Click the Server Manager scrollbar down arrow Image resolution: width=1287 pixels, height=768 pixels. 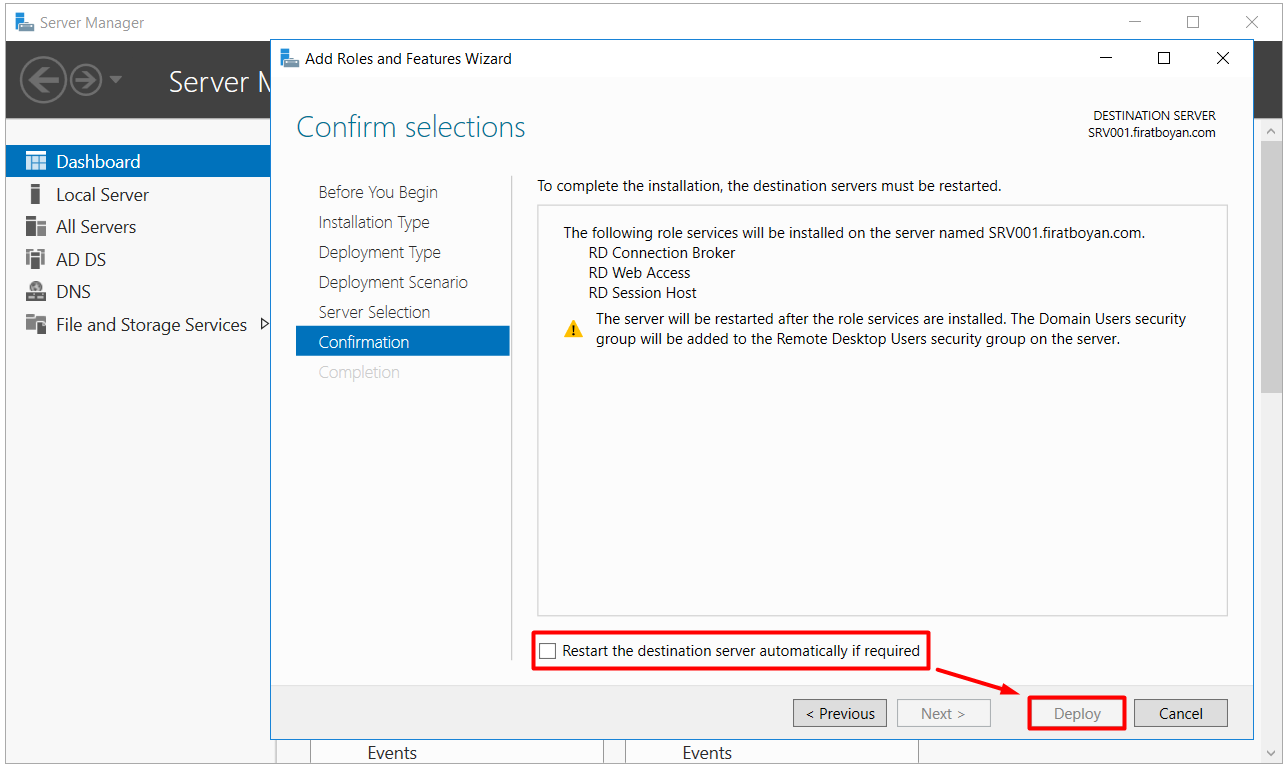click(x=1271, y=752)
